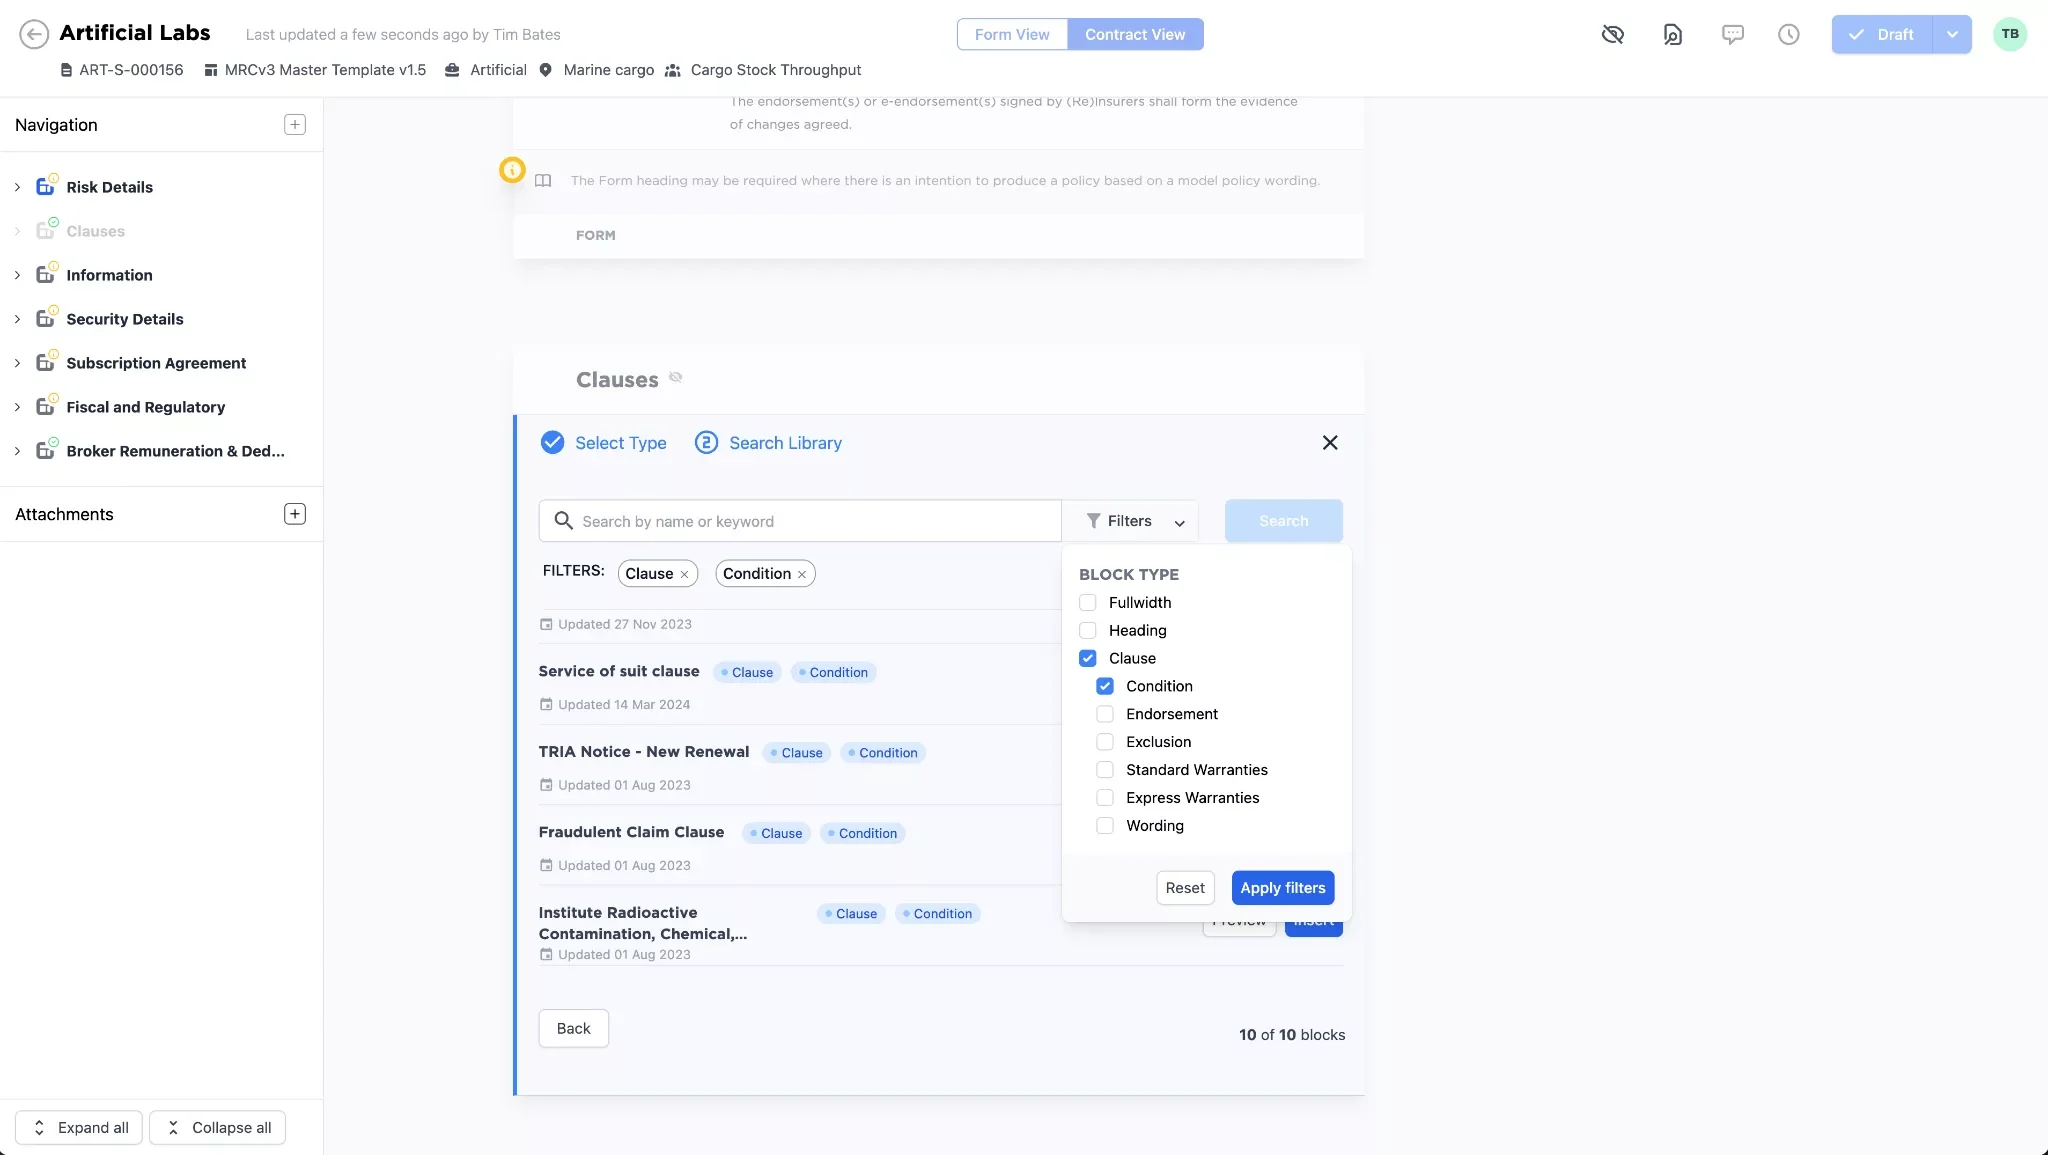This screenshot has height=1155, width=2048.
Task: Check the Exclusion checkbox
Action: click(1104, 742)
